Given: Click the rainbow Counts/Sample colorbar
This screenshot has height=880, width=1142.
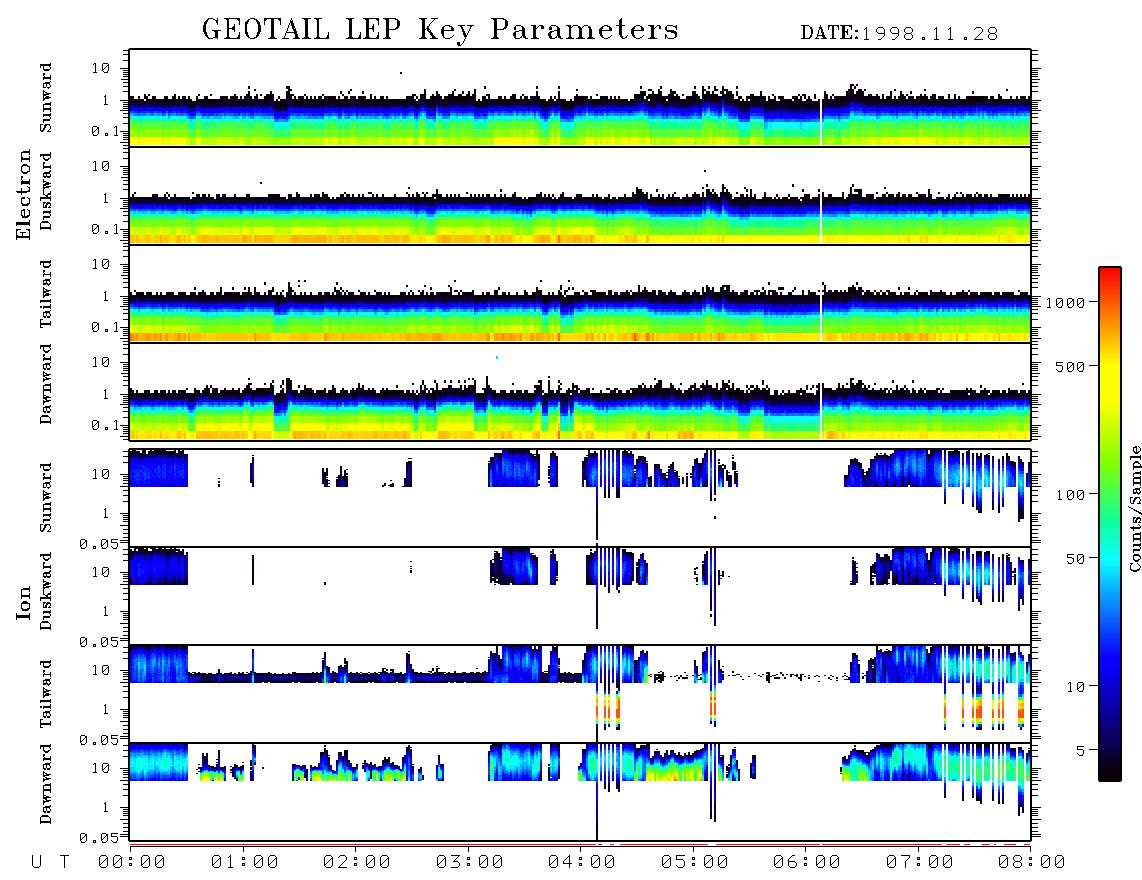Looking at the screenshot, I should click(x=1110, y=524).
